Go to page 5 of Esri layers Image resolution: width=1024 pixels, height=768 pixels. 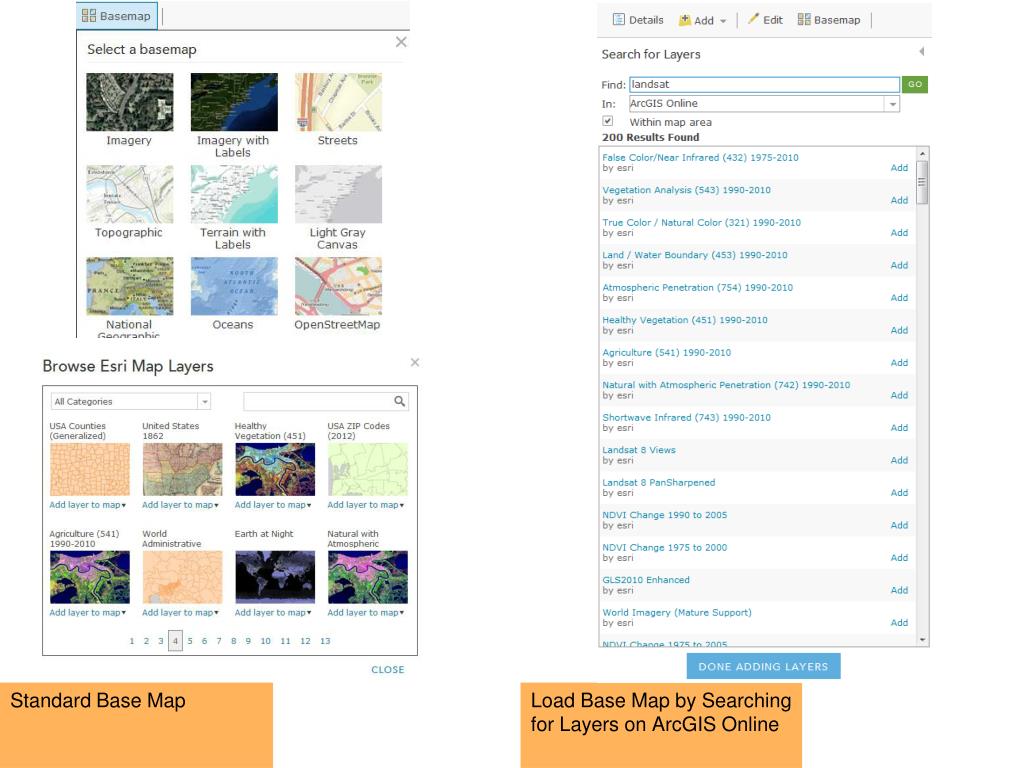[190, 641]
